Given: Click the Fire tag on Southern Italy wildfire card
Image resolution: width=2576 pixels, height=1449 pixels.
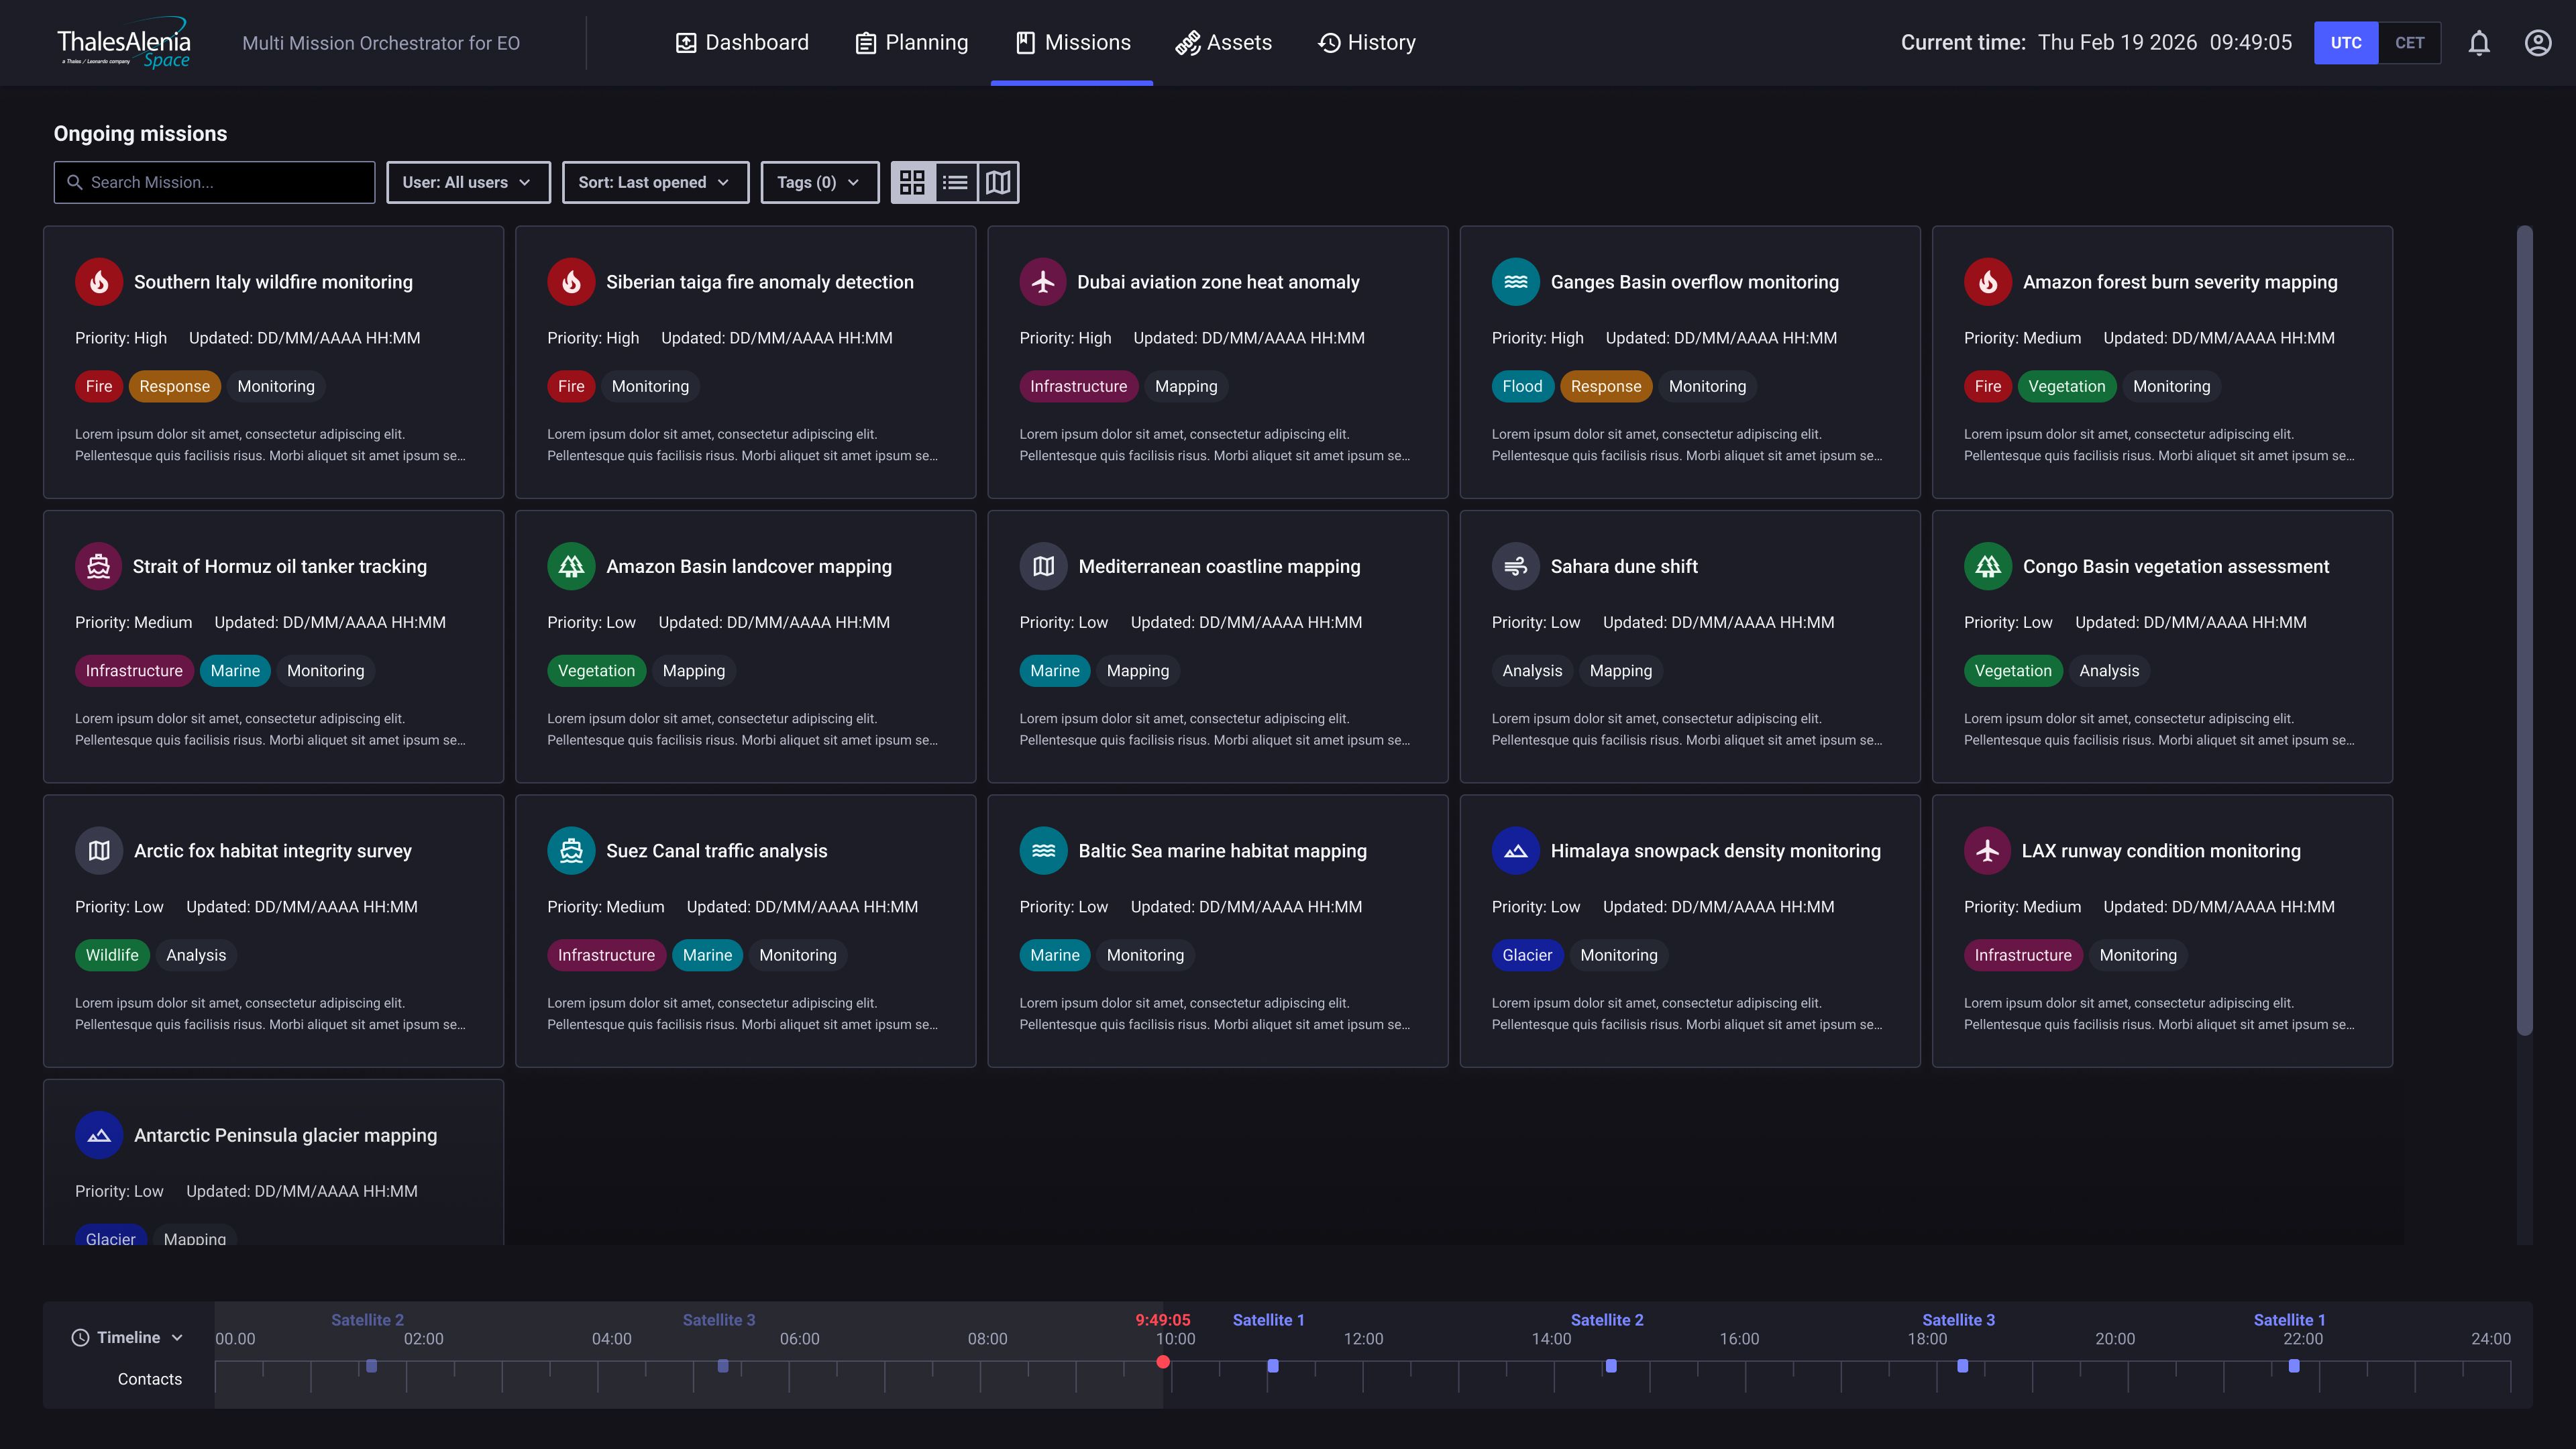Looking at the screenshot, I should coord(99,386).
